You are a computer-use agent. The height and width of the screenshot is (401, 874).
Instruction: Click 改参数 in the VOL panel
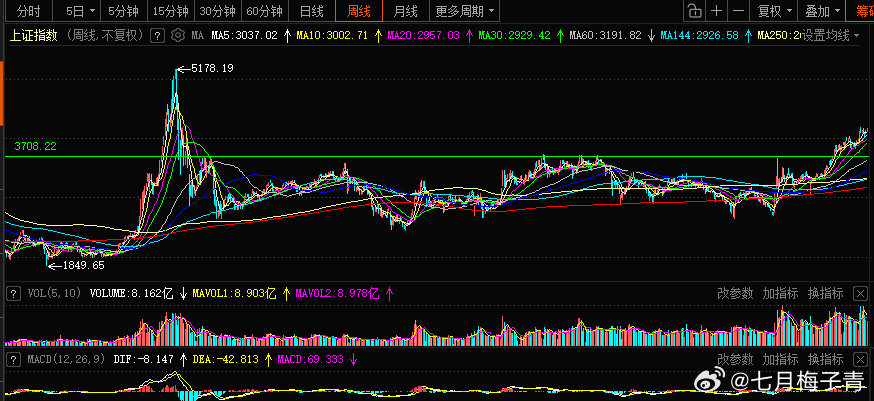(x=735, y=293)
